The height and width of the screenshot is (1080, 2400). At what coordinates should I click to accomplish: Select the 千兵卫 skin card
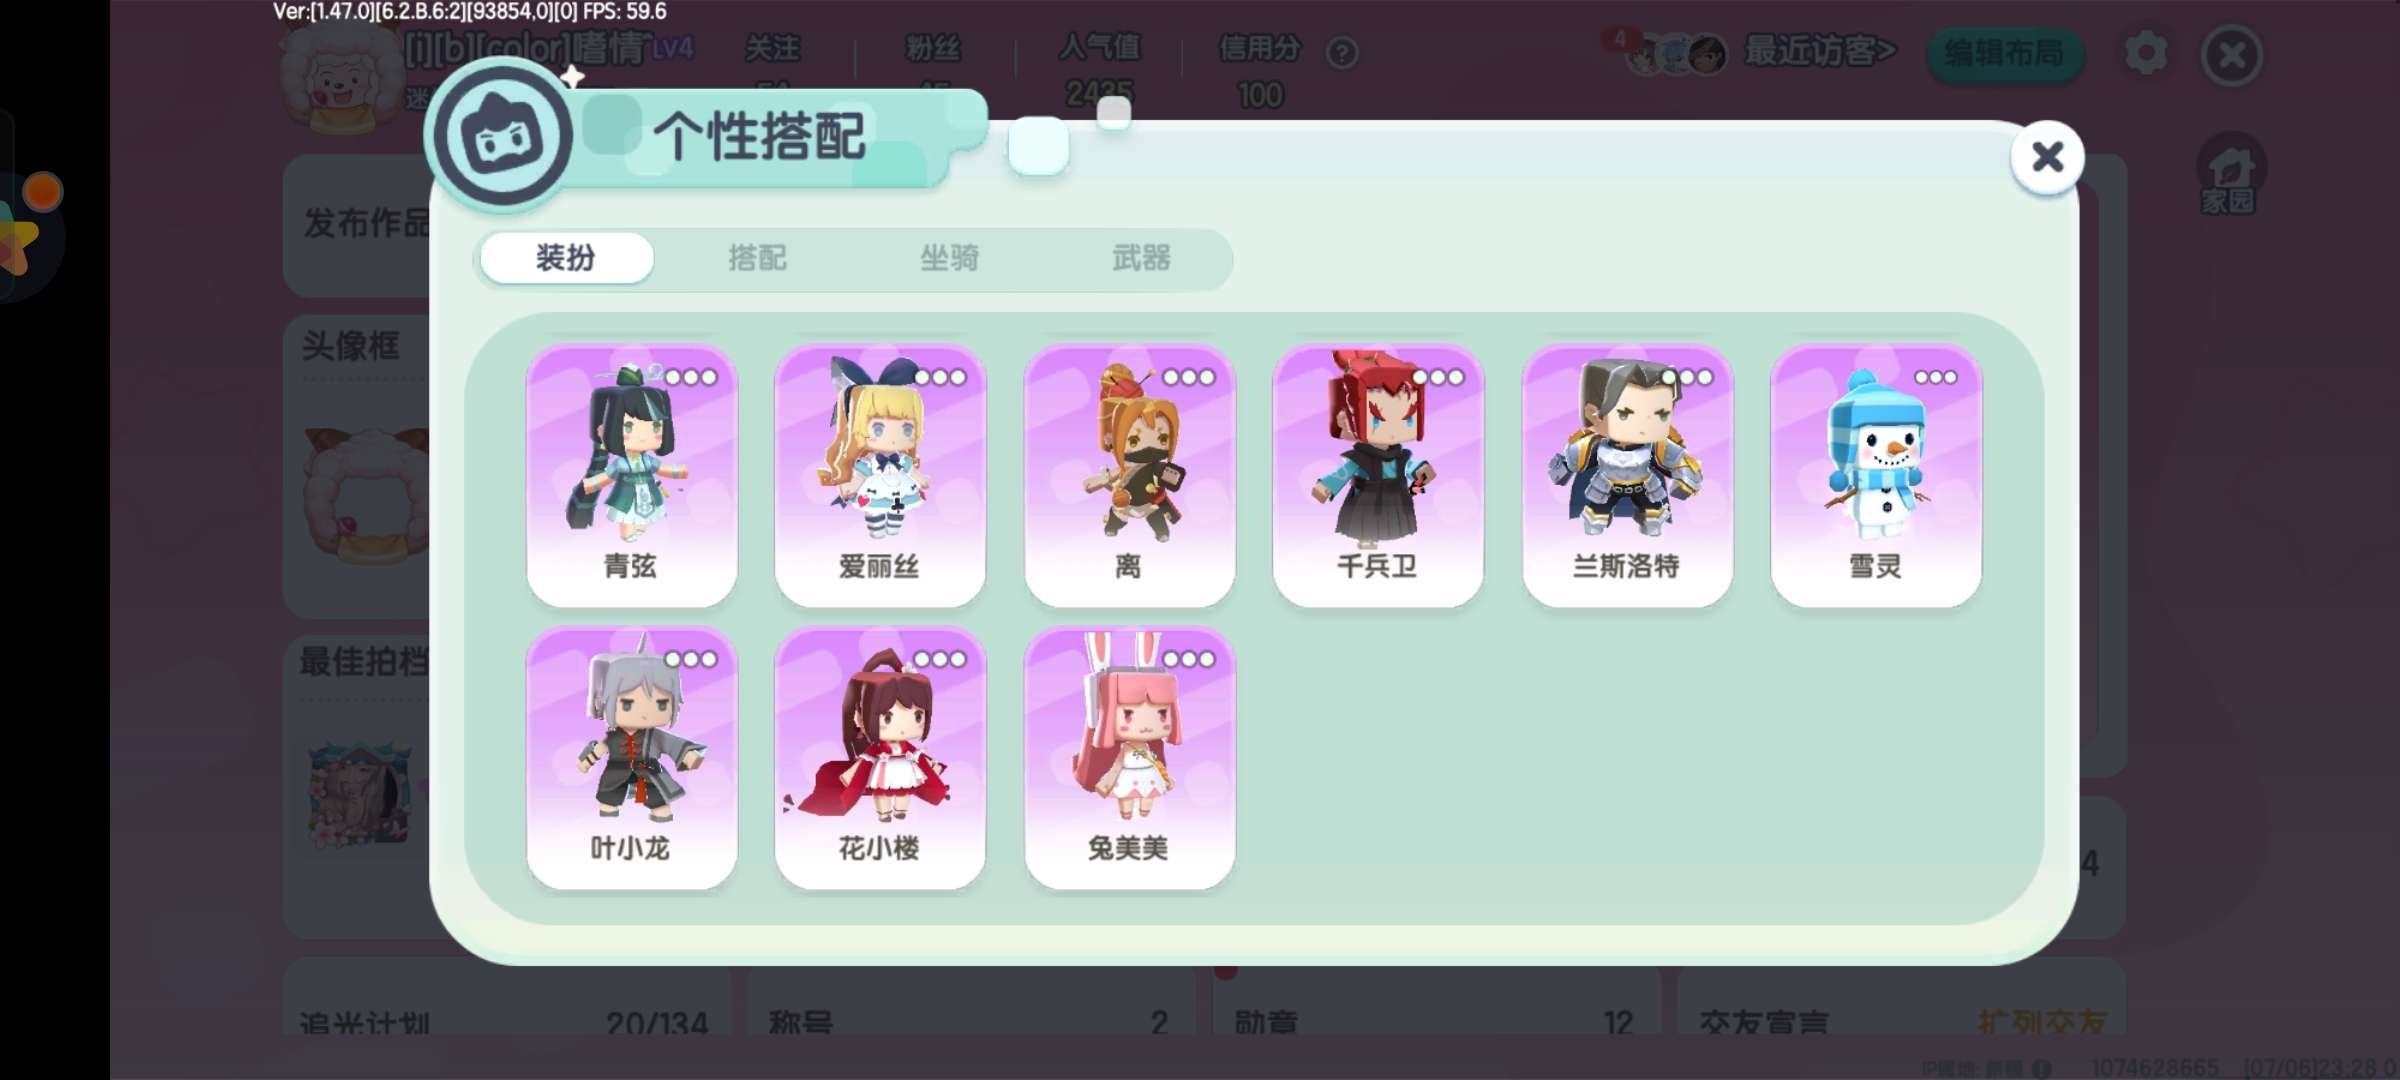(1378, 475)
